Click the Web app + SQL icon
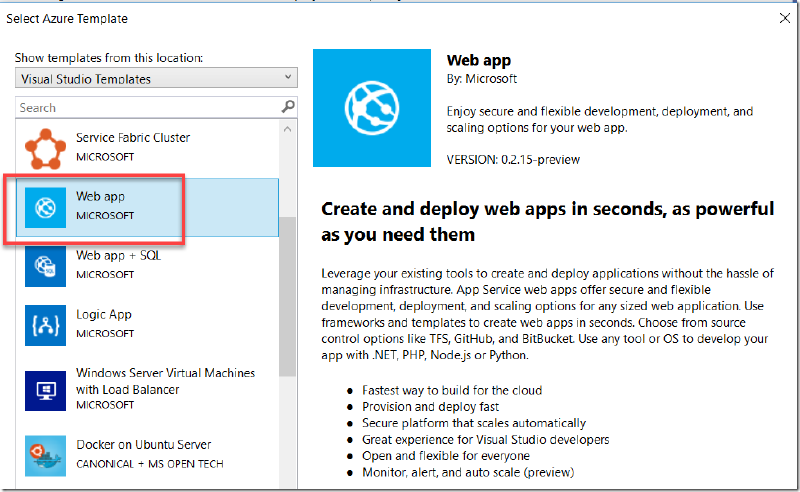The image size is (800, 492). [45, 266]
